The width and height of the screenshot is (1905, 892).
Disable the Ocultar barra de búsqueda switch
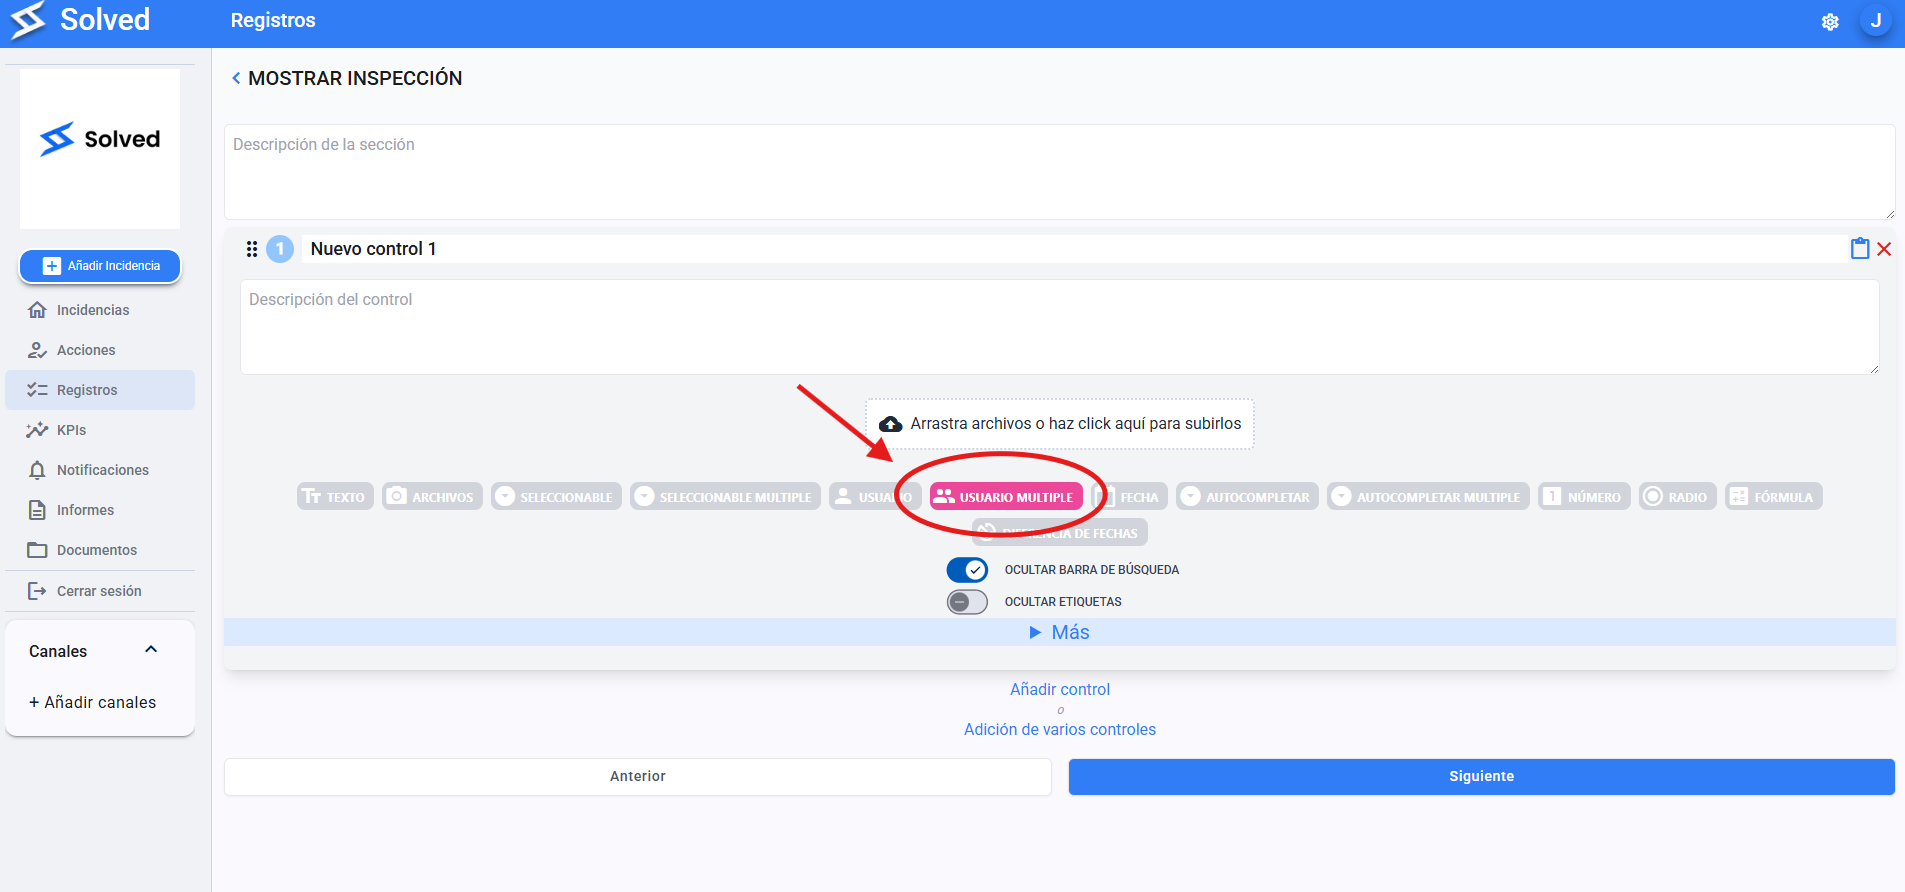pos(967,570)
